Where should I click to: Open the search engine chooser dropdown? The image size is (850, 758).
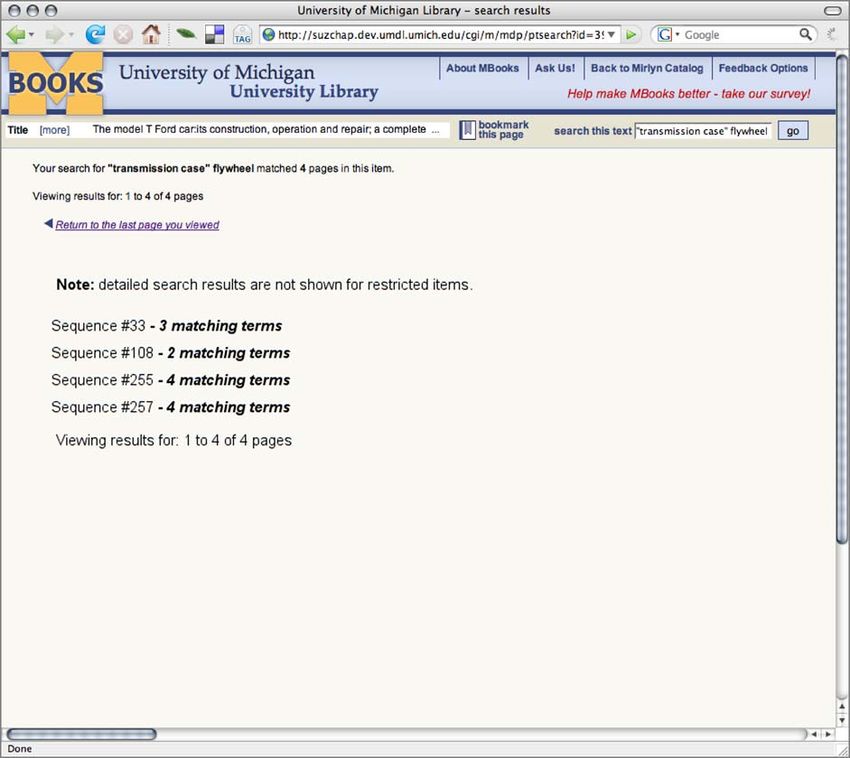click(x=677, y=35)
